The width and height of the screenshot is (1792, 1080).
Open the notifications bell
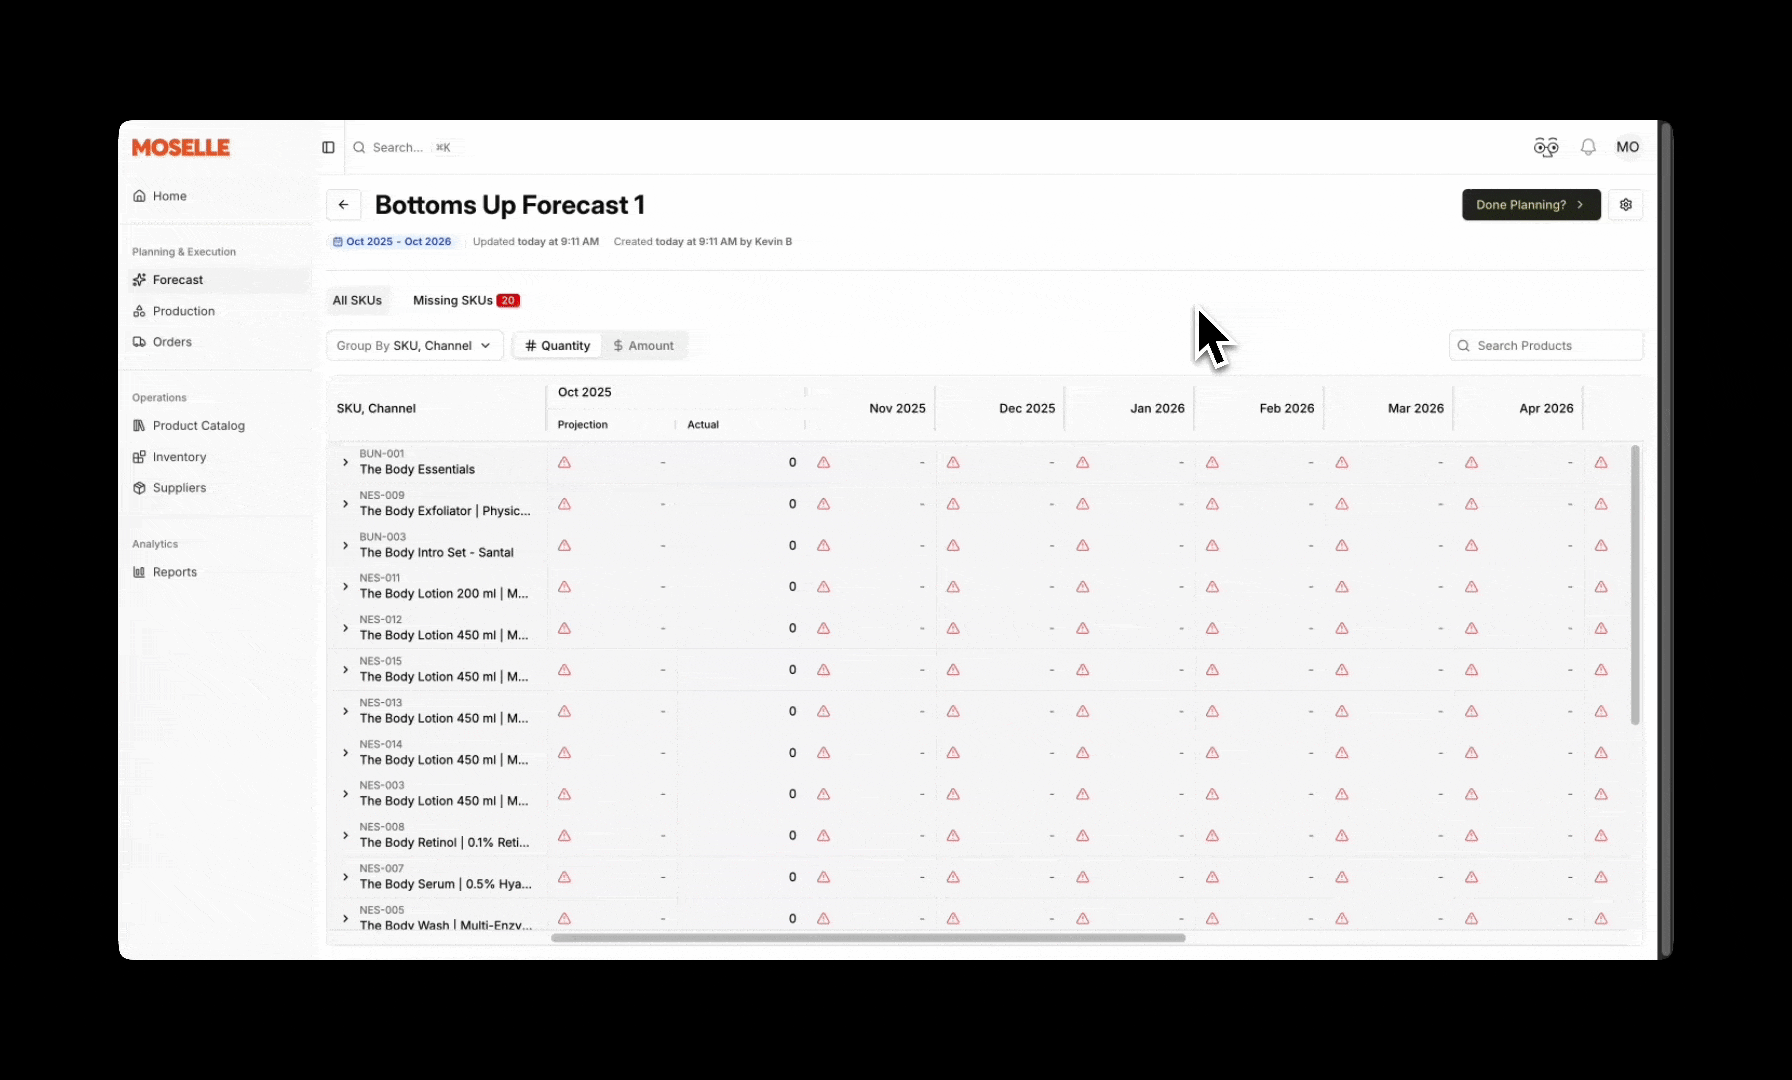[x=1588, y=147]
